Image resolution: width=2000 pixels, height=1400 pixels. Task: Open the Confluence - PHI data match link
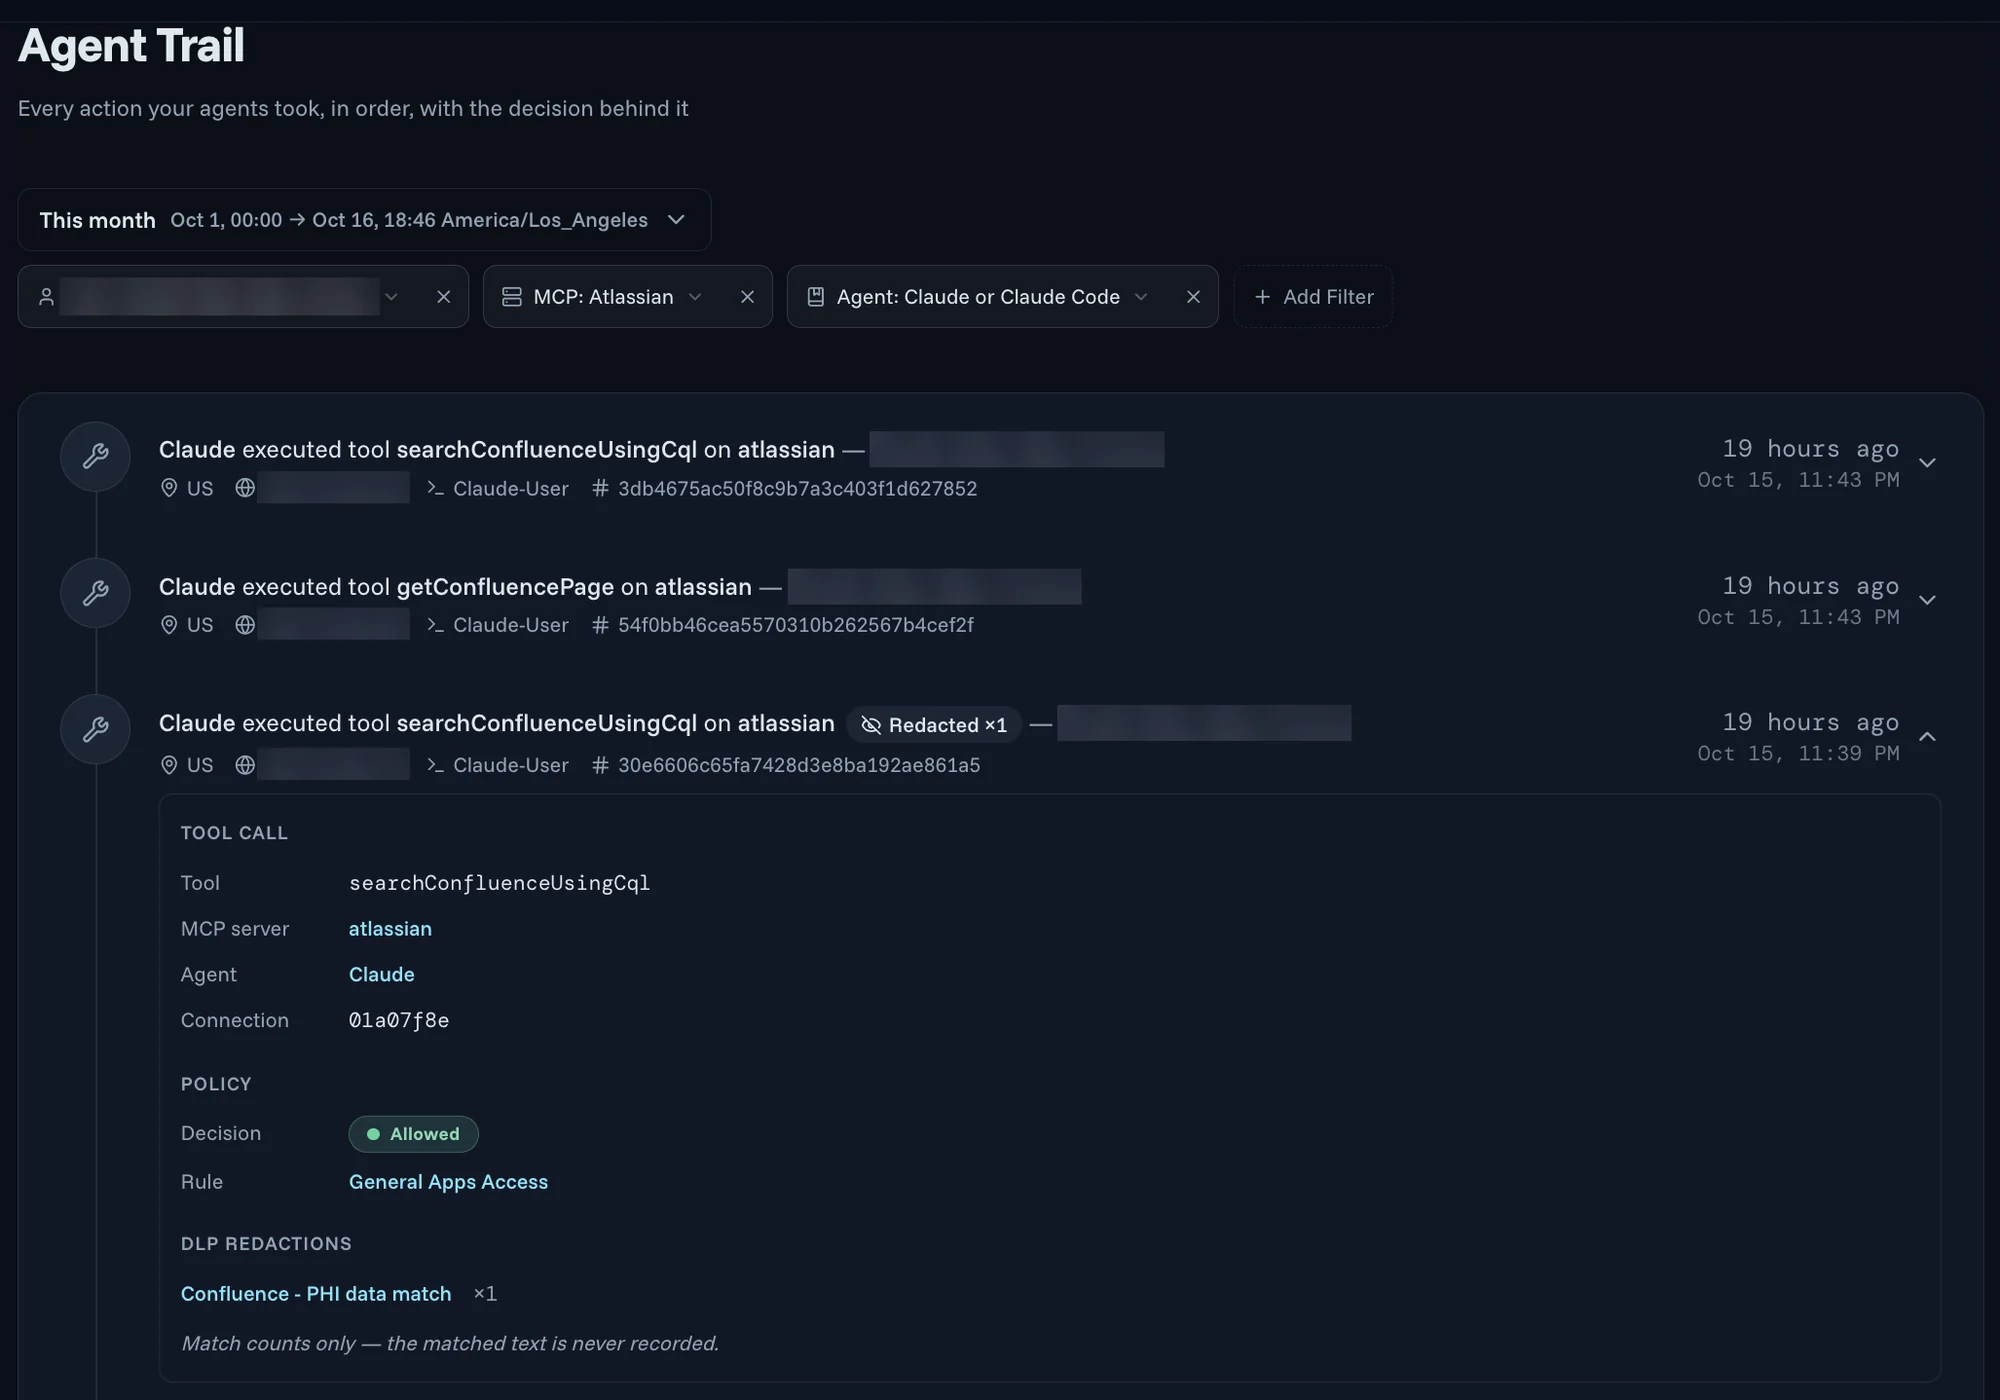pos(316,1294)
